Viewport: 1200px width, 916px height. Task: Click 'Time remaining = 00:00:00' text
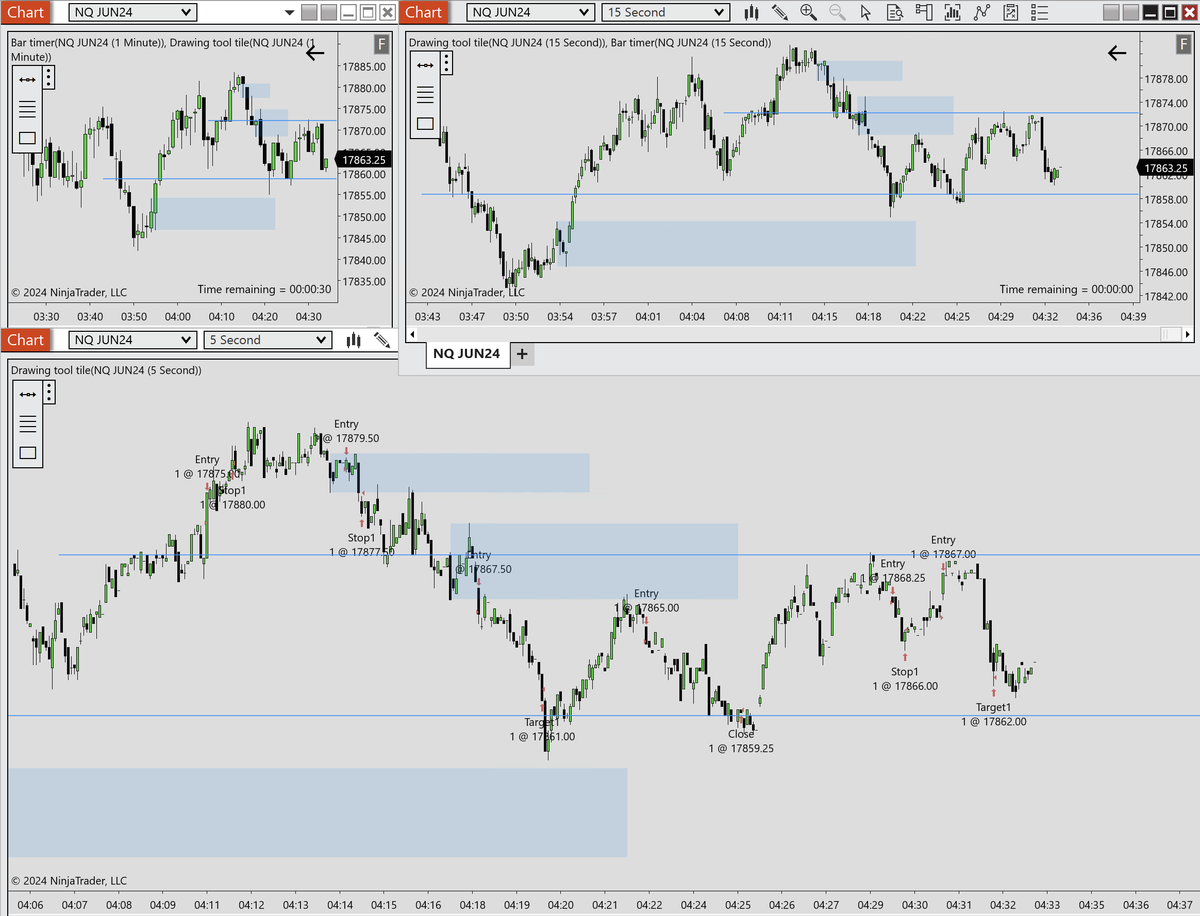(1066, 289)
